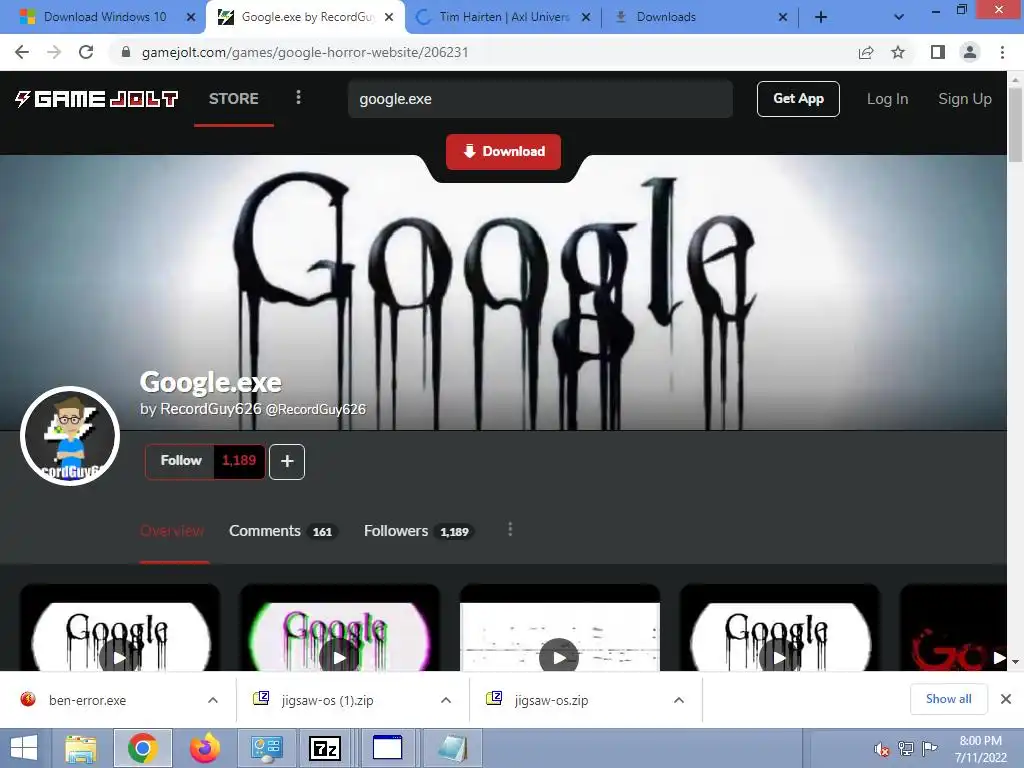The height and width of the screenshot is (768, 1024).
Task: Open the Followers 1,189 tab
Action: [418, 531]
